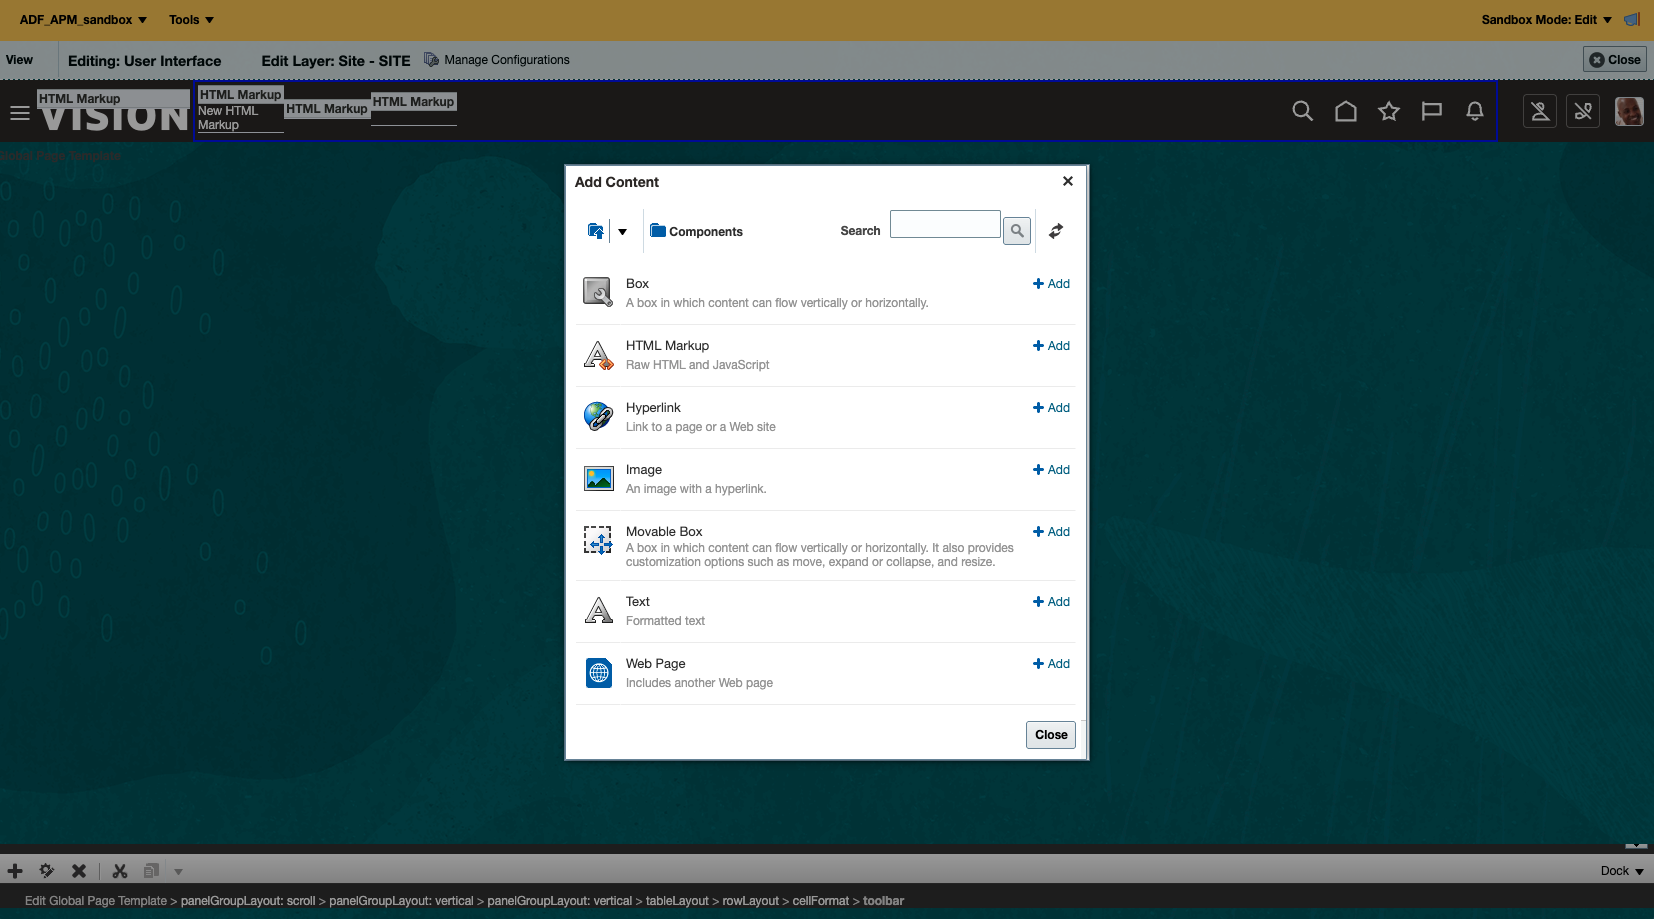Click the user avatar image
This screenshot has height=919, width=1654.
(1628, 111)
